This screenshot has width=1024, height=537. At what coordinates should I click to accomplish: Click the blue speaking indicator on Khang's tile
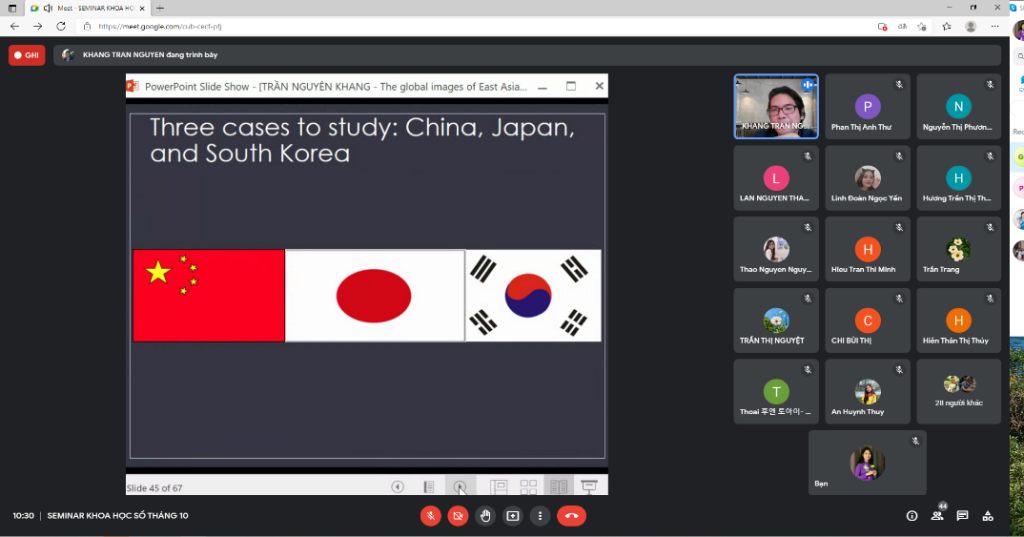pyautogui.click(x=808, y=84)
